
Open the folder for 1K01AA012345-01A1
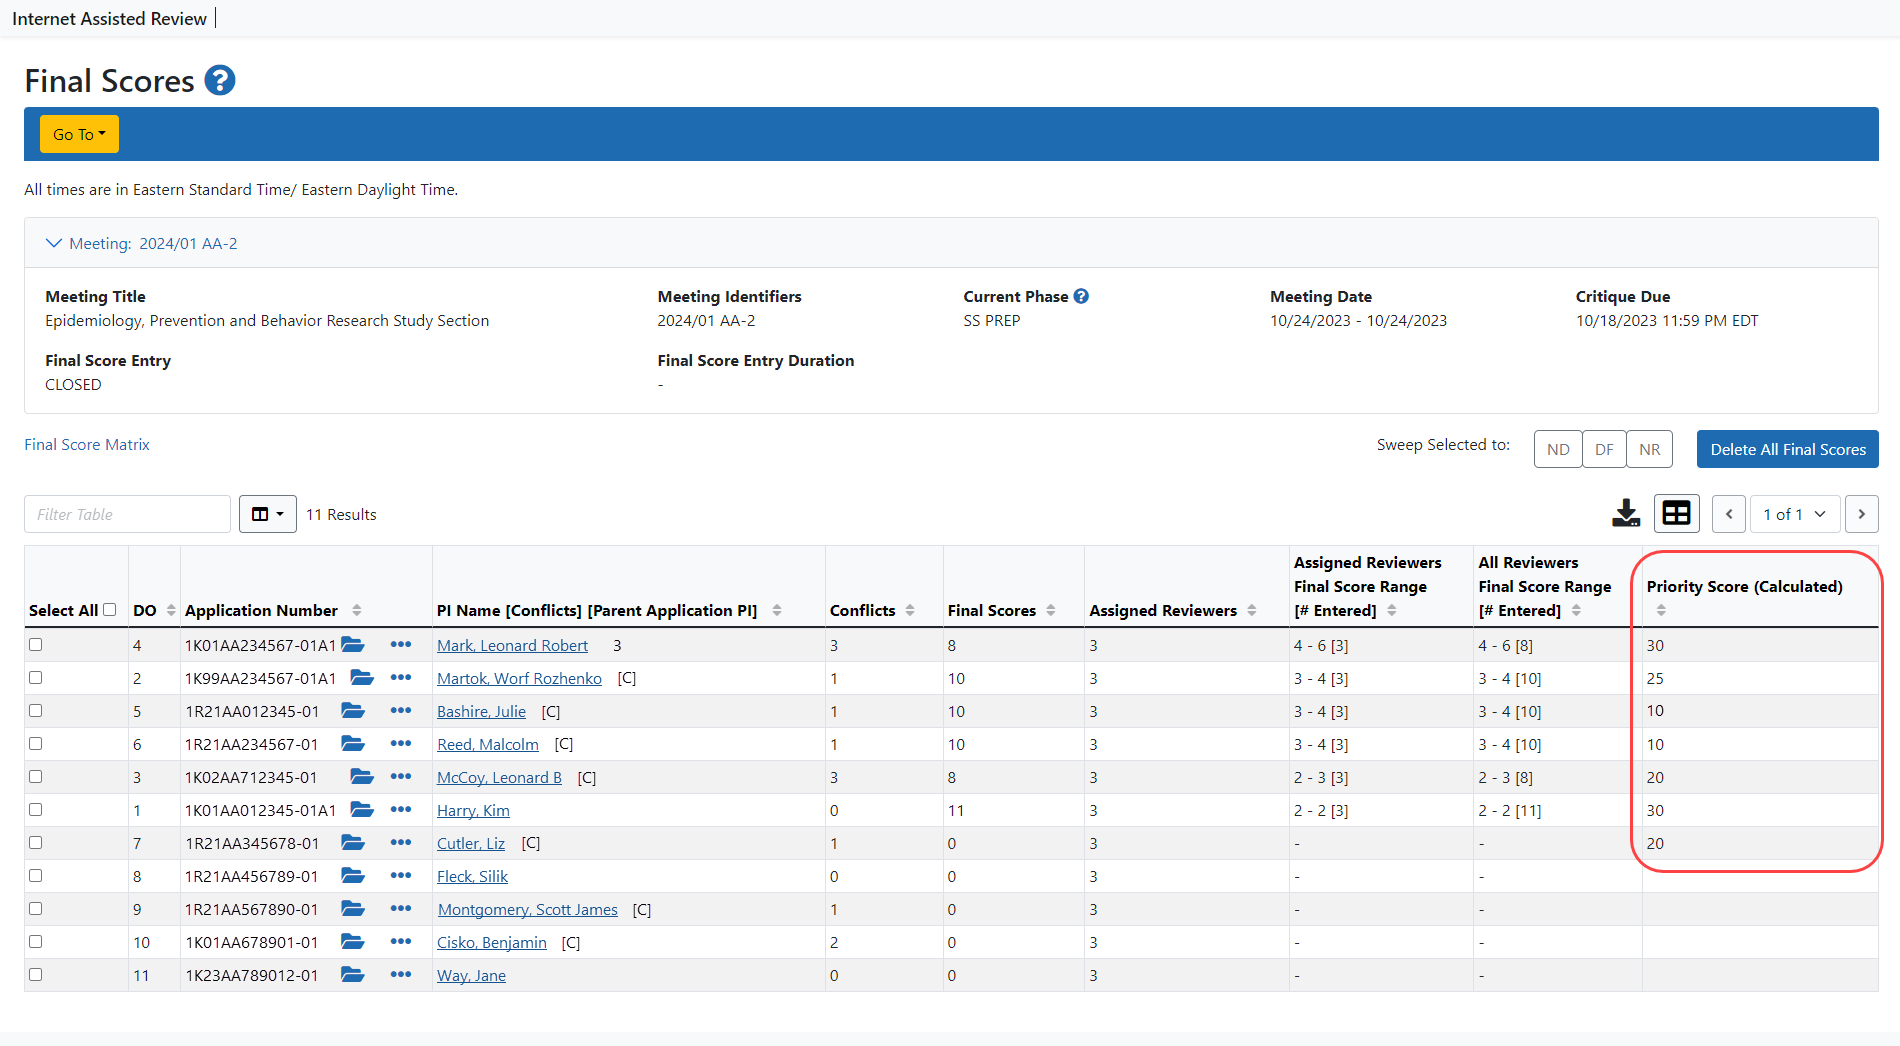362,810
